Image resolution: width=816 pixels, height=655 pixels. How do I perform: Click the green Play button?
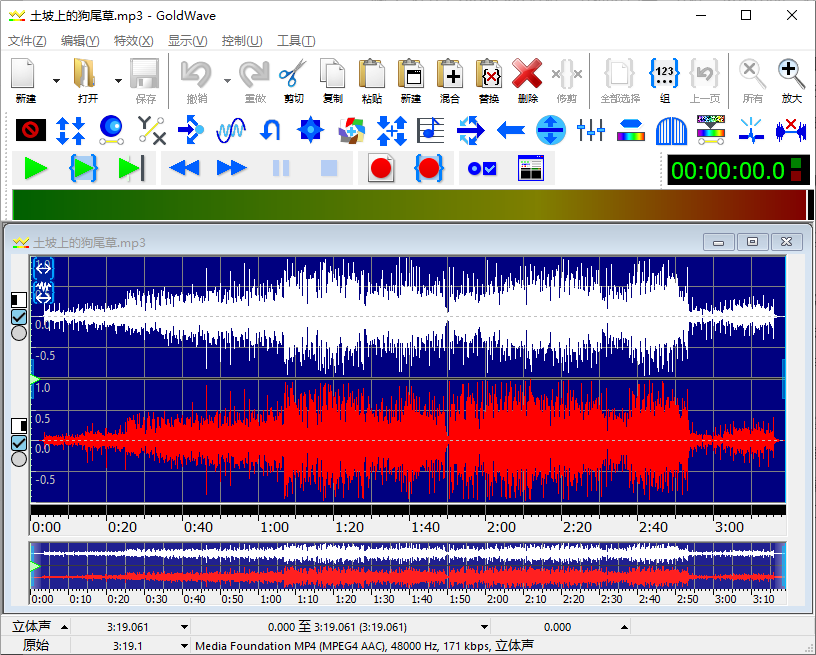[x=36, y=169]
